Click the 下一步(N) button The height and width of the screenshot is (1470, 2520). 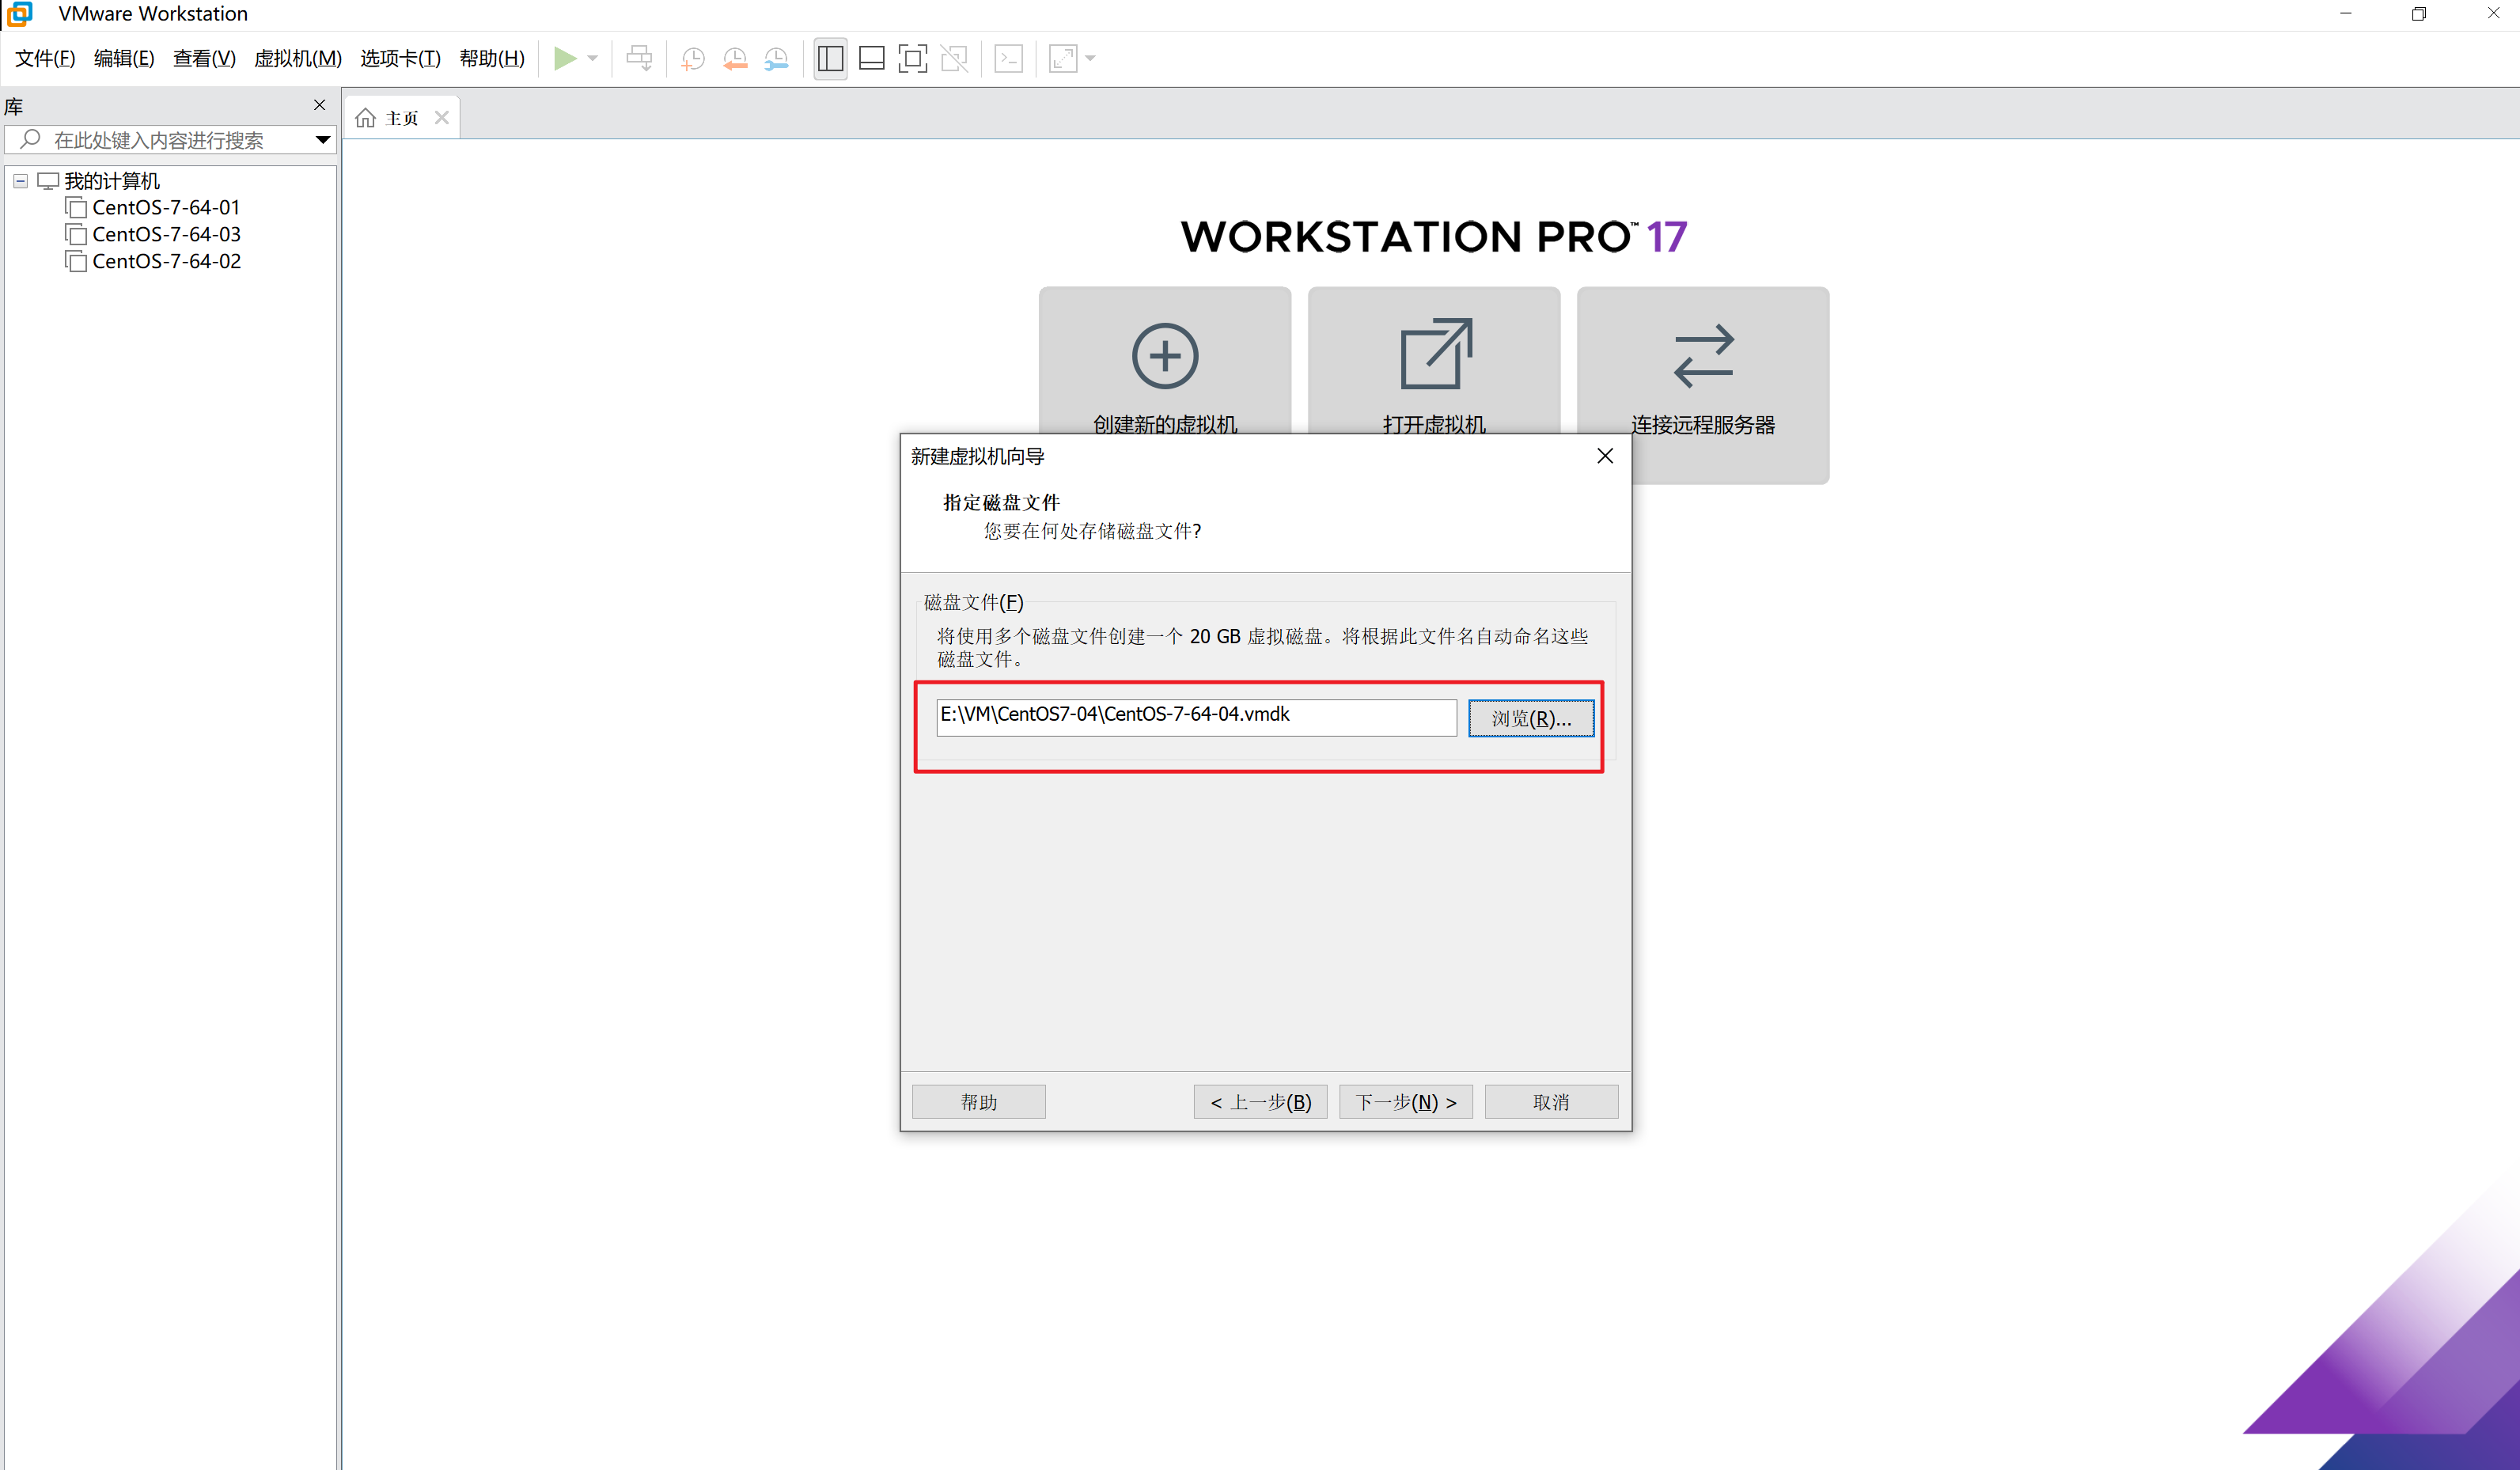(1405, 1101)
